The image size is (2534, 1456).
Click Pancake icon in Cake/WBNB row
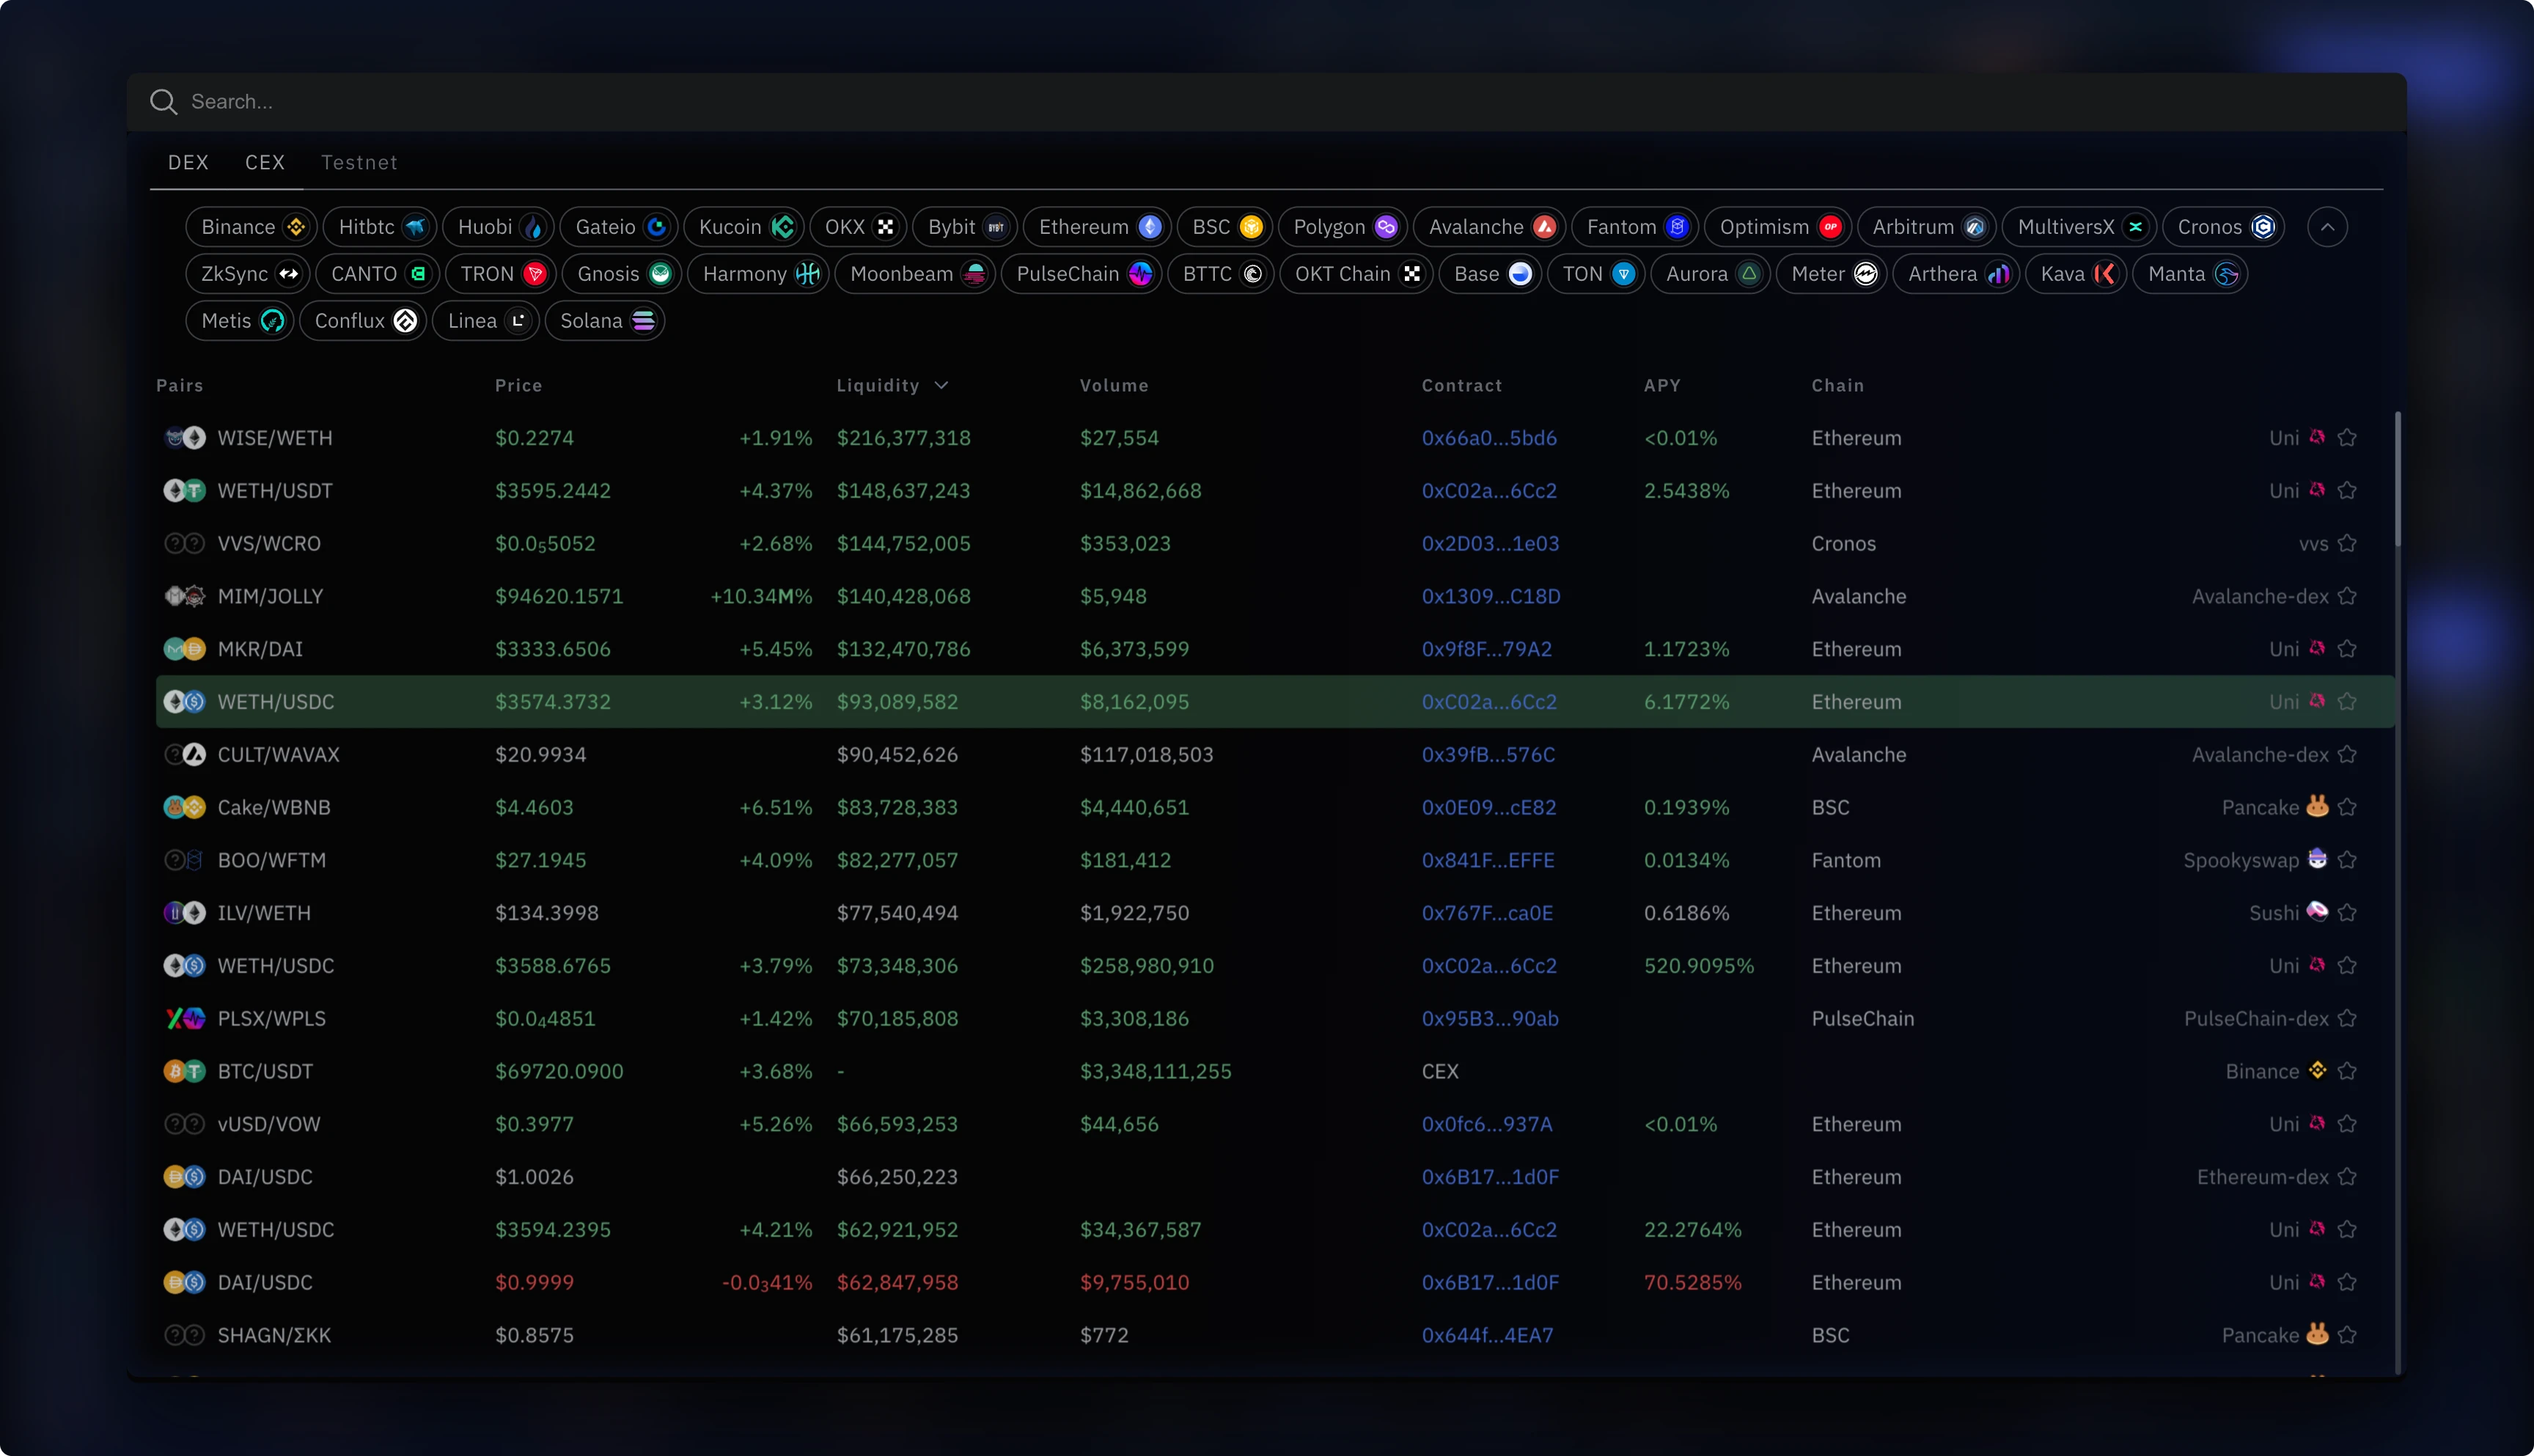click(2317, 806)
